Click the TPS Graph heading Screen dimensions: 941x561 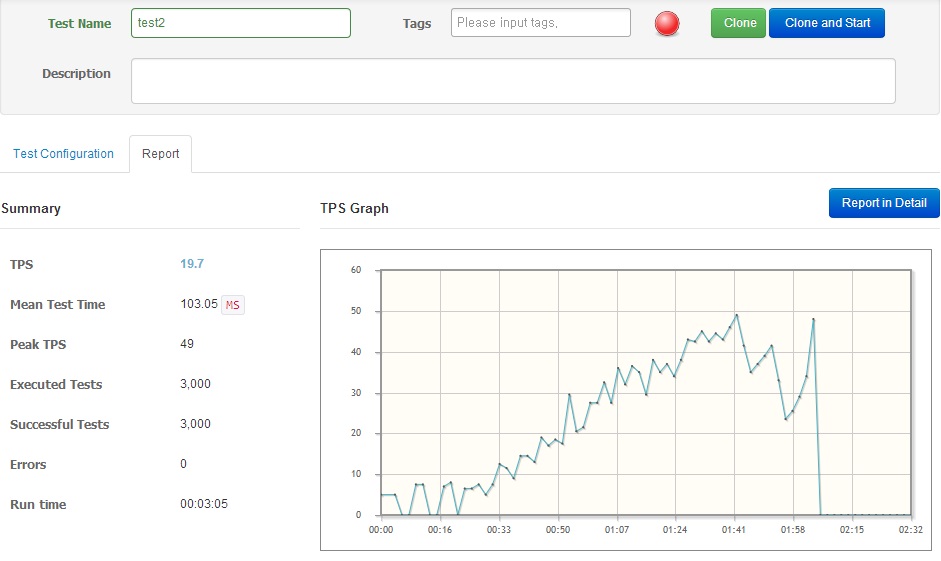click(x=354, y=209)
